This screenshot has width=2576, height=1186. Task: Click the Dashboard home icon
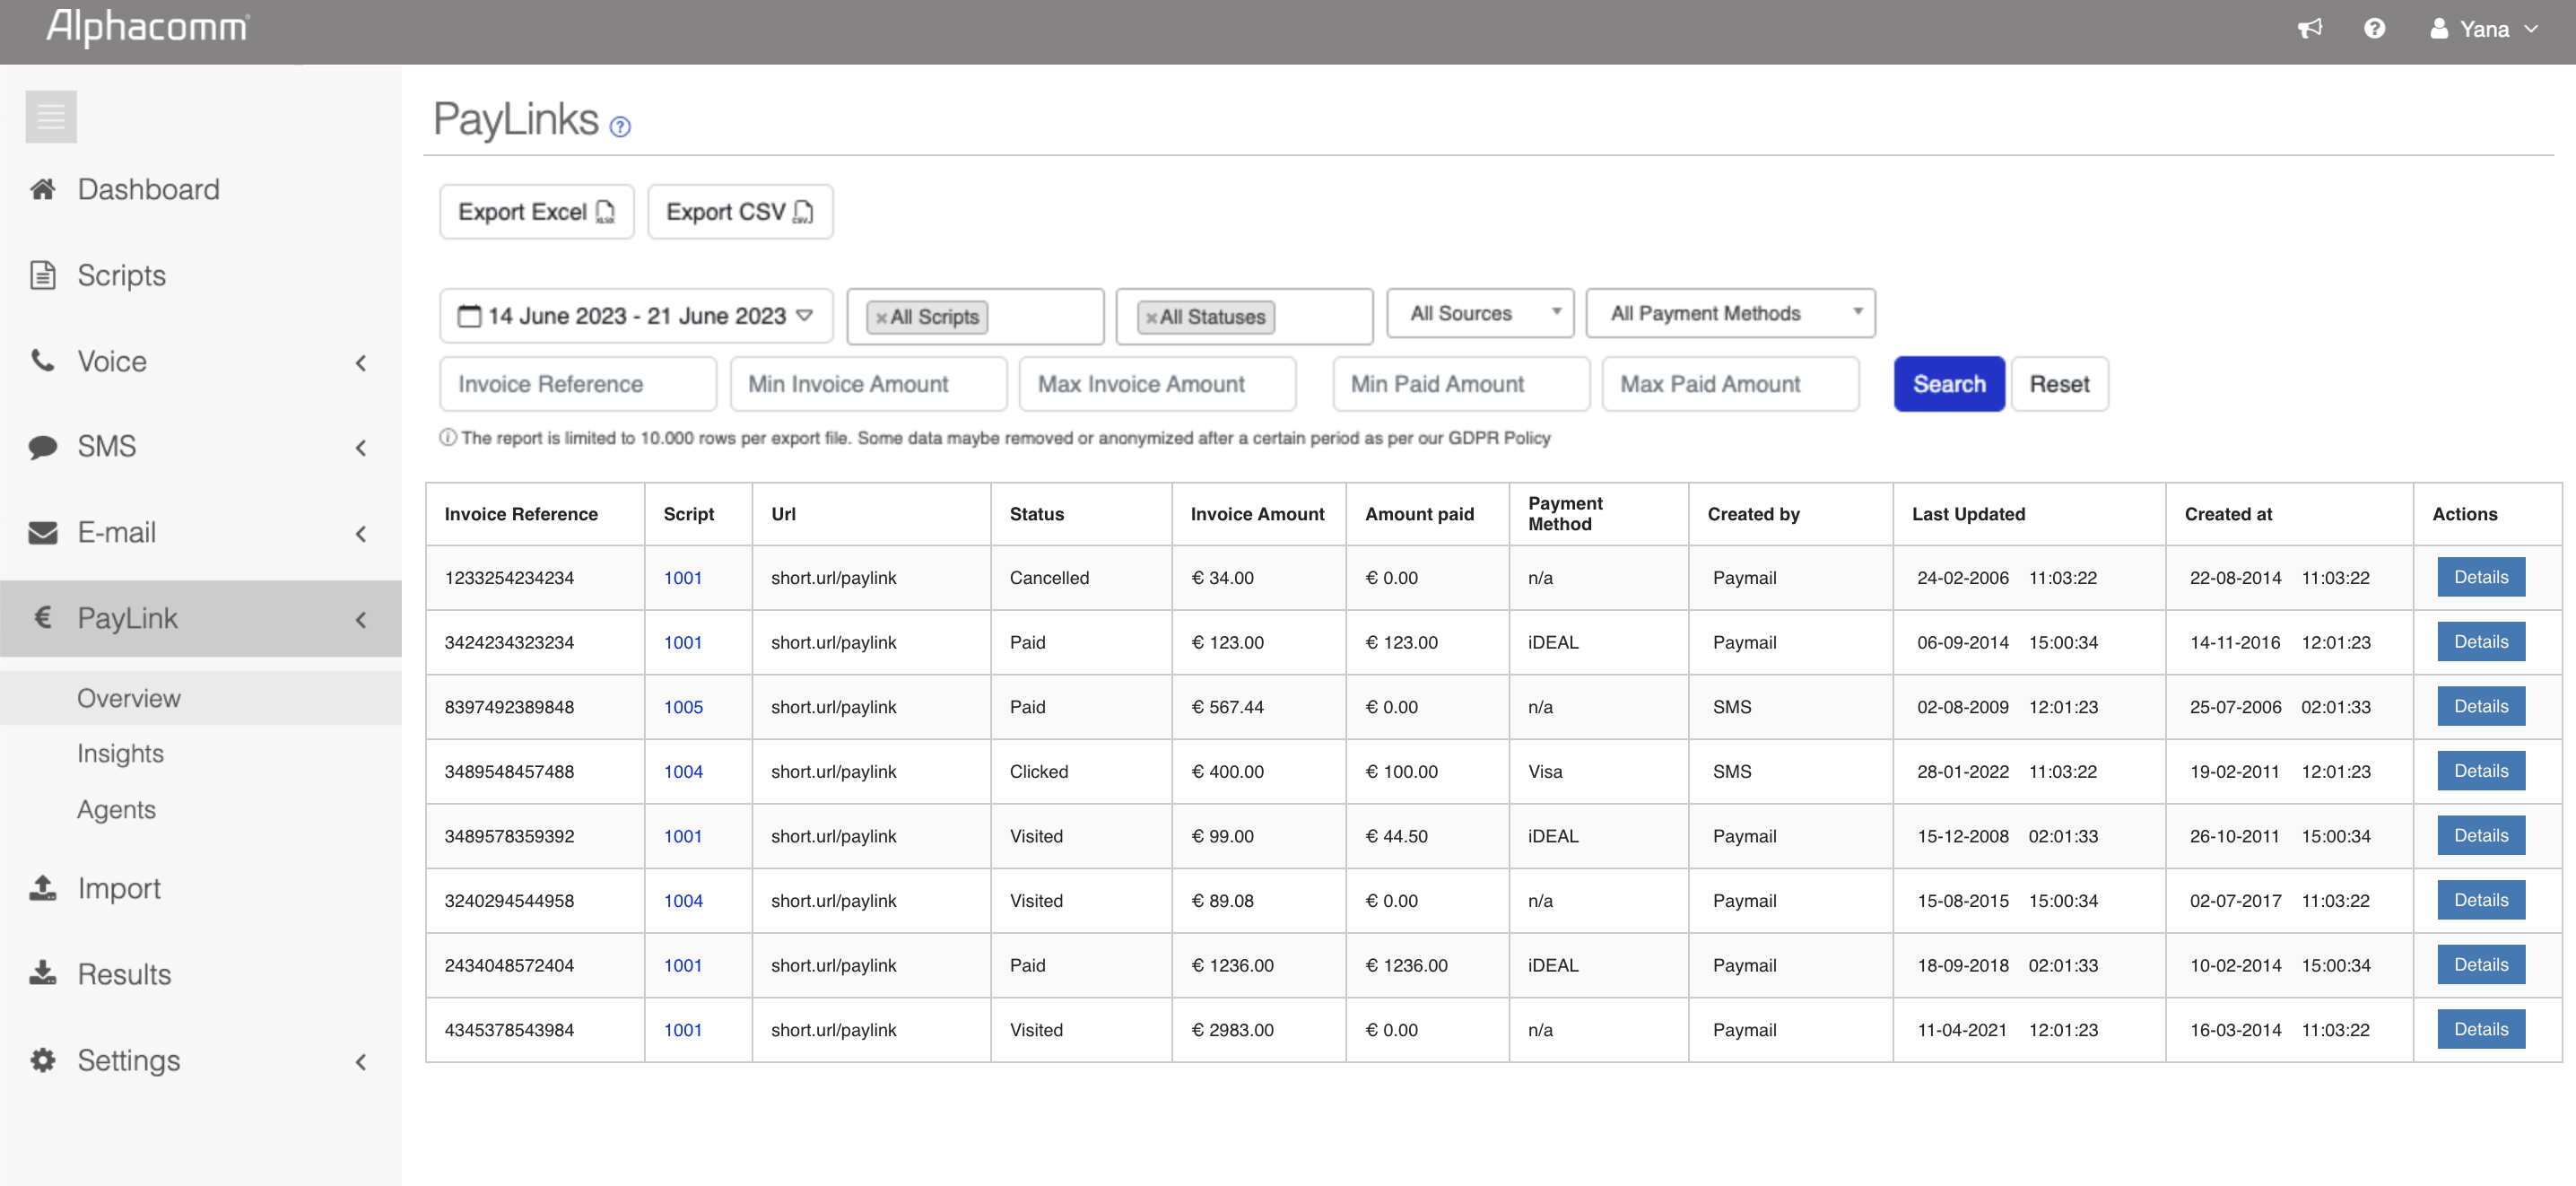pyautogui.click(x=43, y=189)
